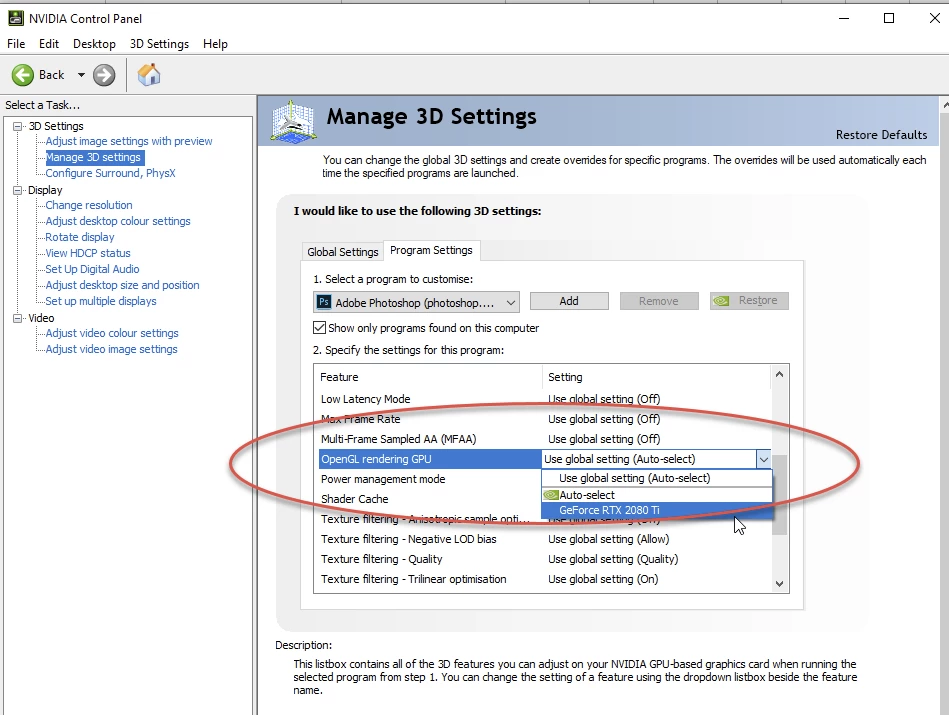The image size is (949, 715).
Task: Open Adjust image settings with preview
Action: click(x=129, y=141)
